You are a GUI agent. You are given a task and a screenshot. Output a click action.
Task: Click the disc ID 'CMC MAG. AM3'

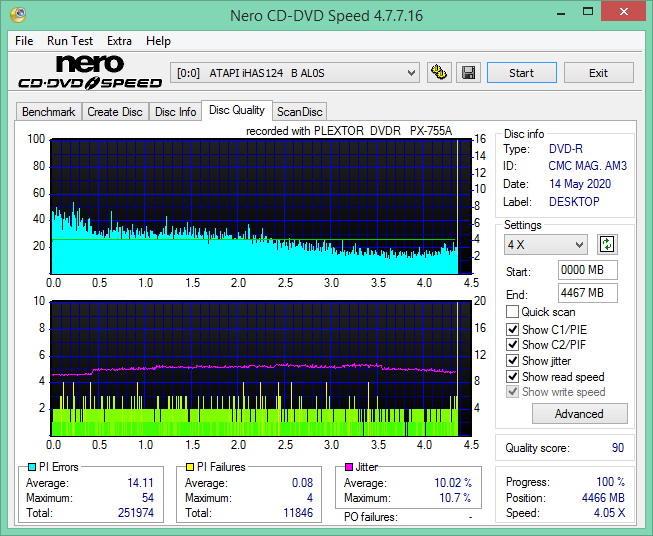587,166
